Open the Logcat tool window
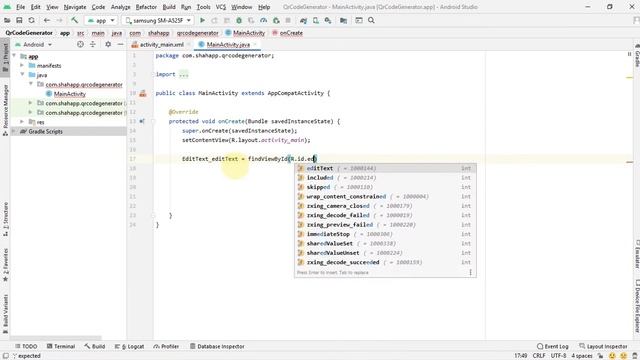Screen dimensions: 640x360 coord(129,346)
